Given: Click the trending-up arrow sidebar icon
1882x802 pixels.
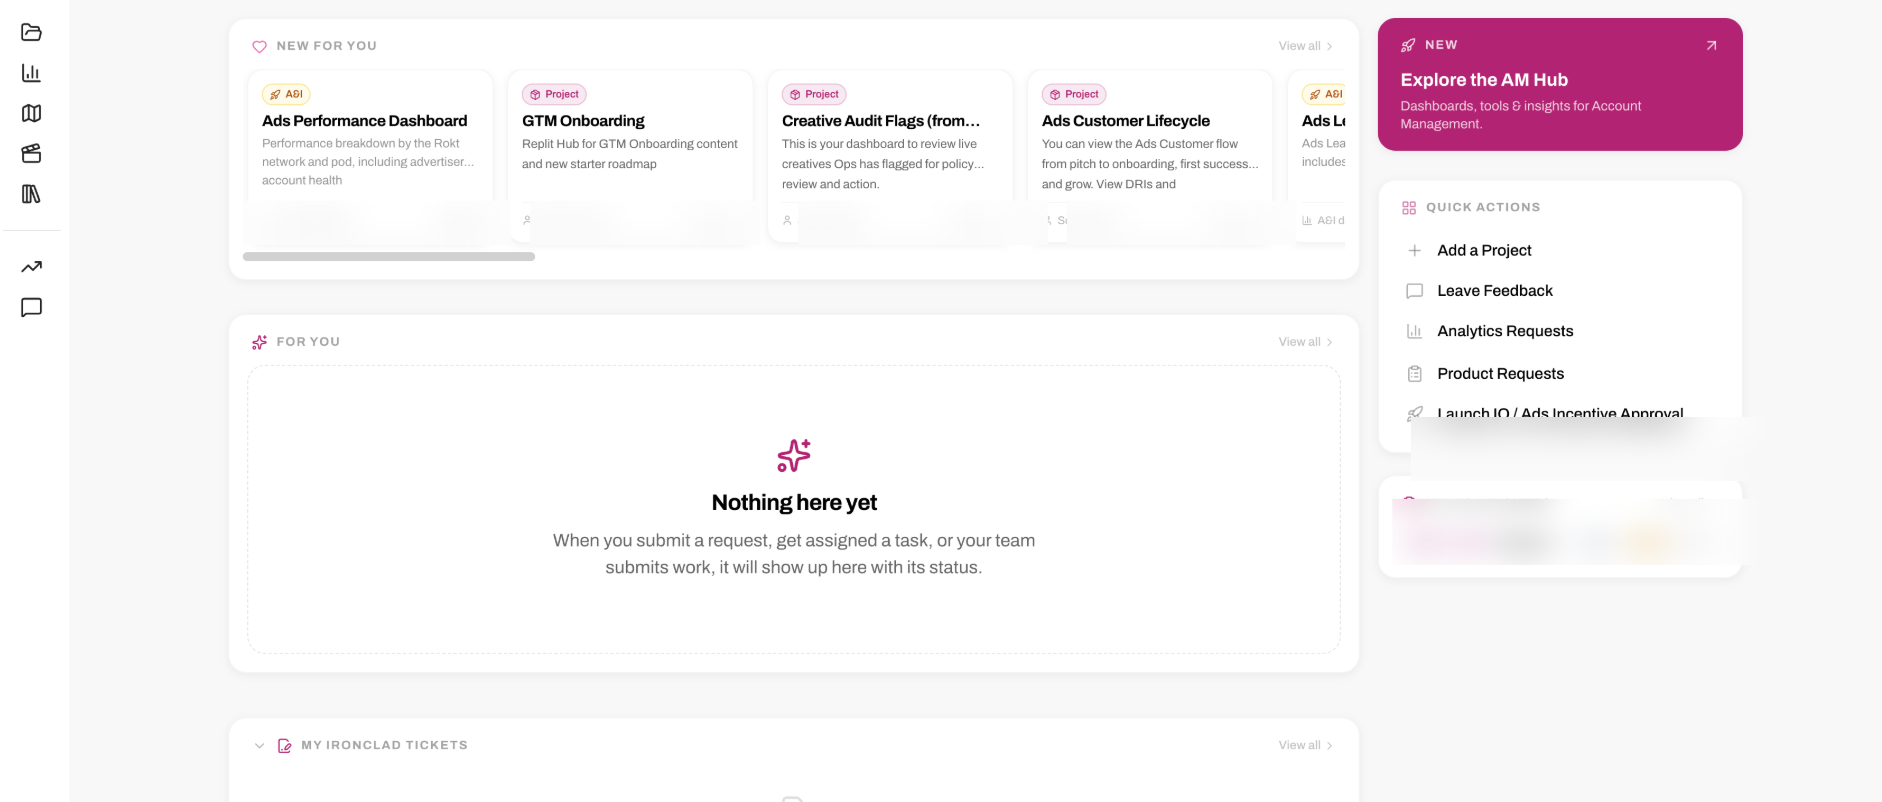Looking at the screenshot, I should tap(31, 267).
